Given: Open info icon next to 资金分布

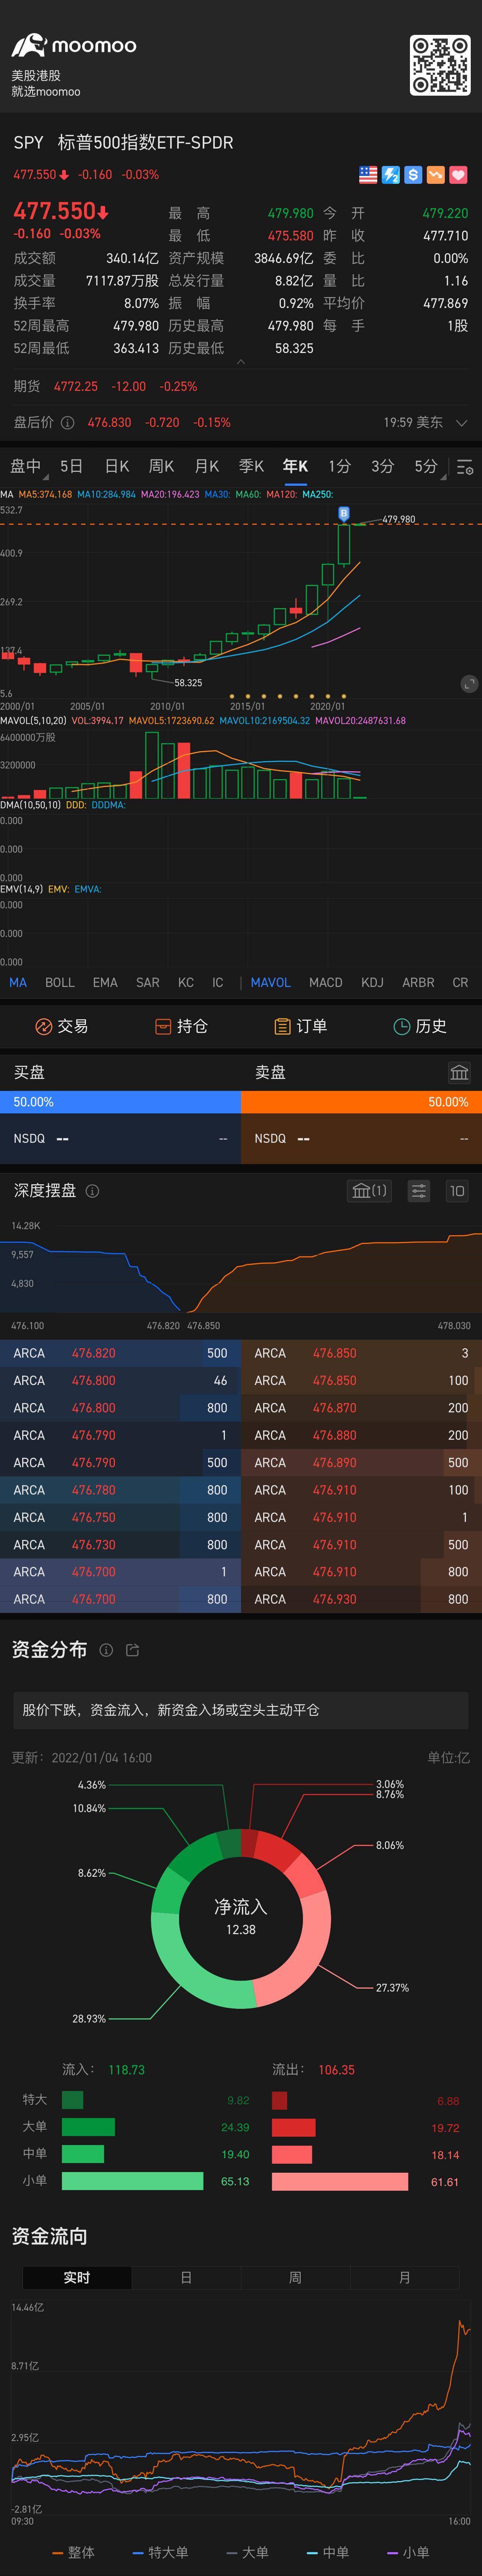Looking at the screenshot, I should pos(106,1650).
